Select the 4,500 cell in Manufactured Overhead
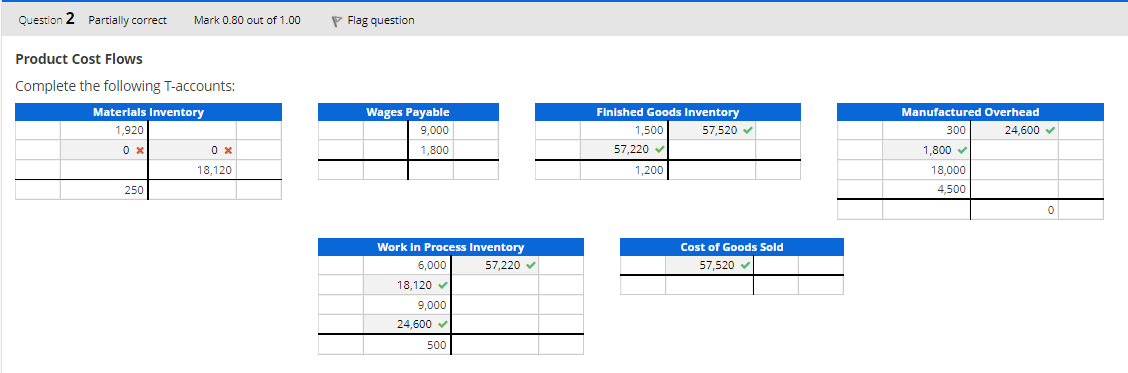This screenshot has width=1128, height=373. (926, 189)
